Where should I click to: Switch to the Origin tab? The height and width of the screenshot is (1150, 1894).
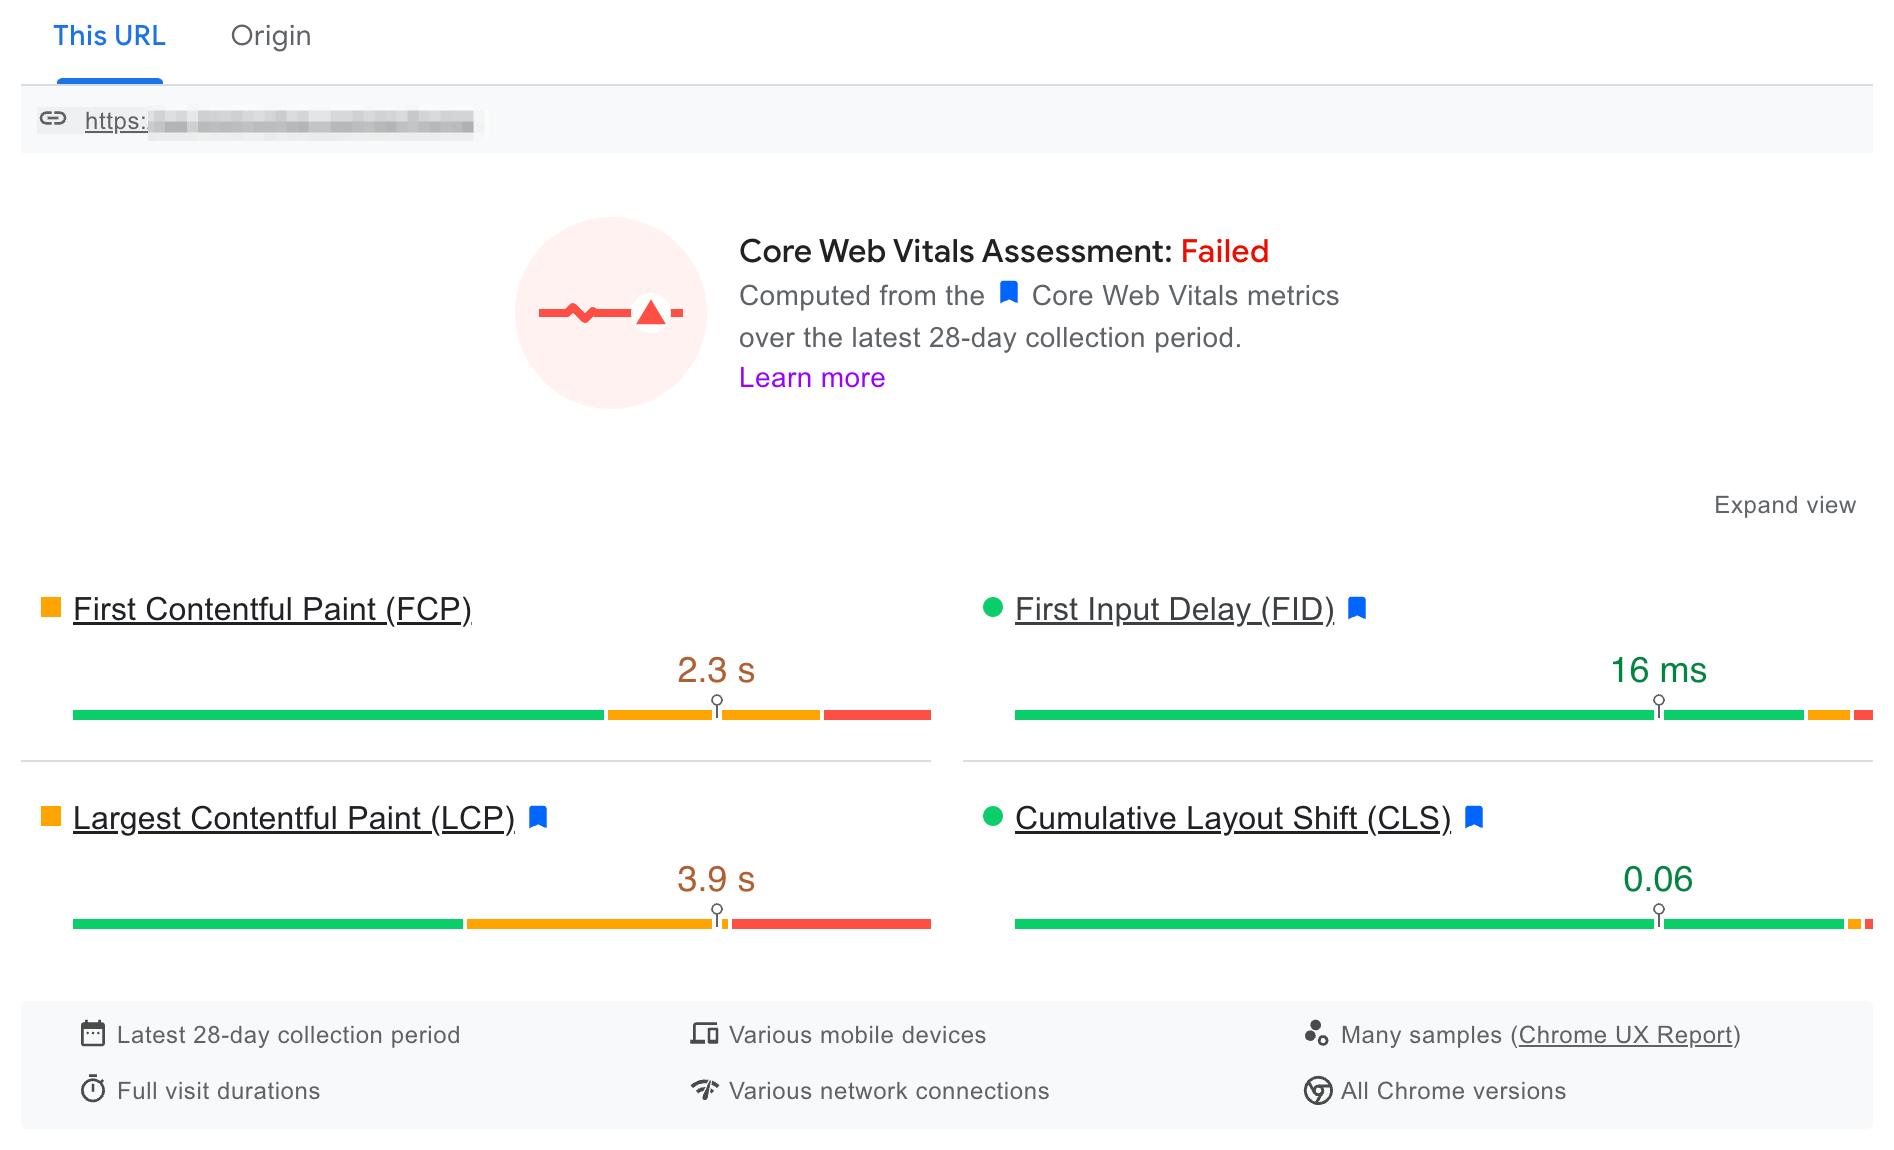coord(271,36)
